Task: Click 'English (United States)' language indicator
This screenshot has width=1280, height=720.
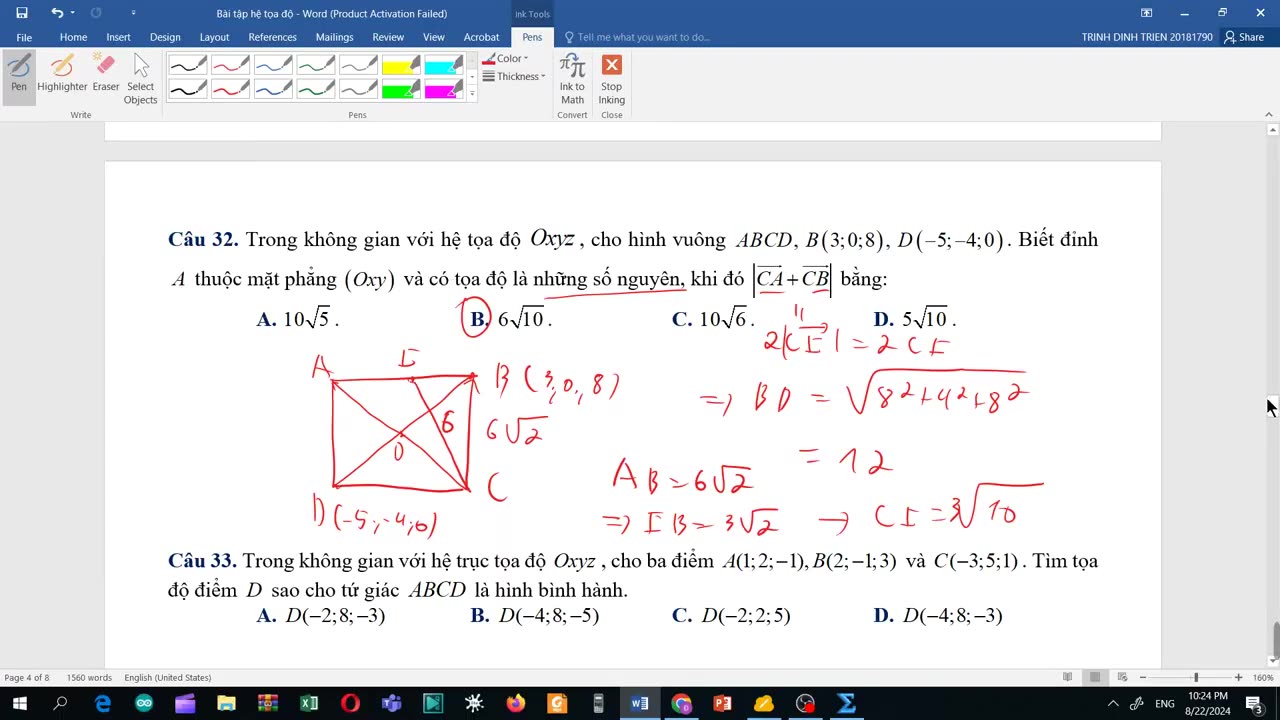Action: point(168,677)
